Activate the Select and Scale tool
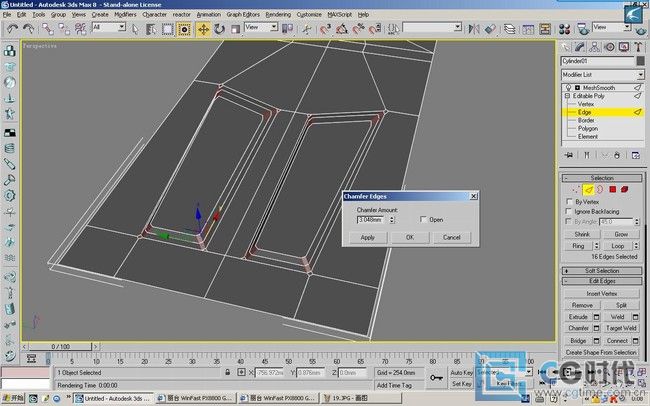Viewport: 650px width, 406px height. tap(235, 29)
